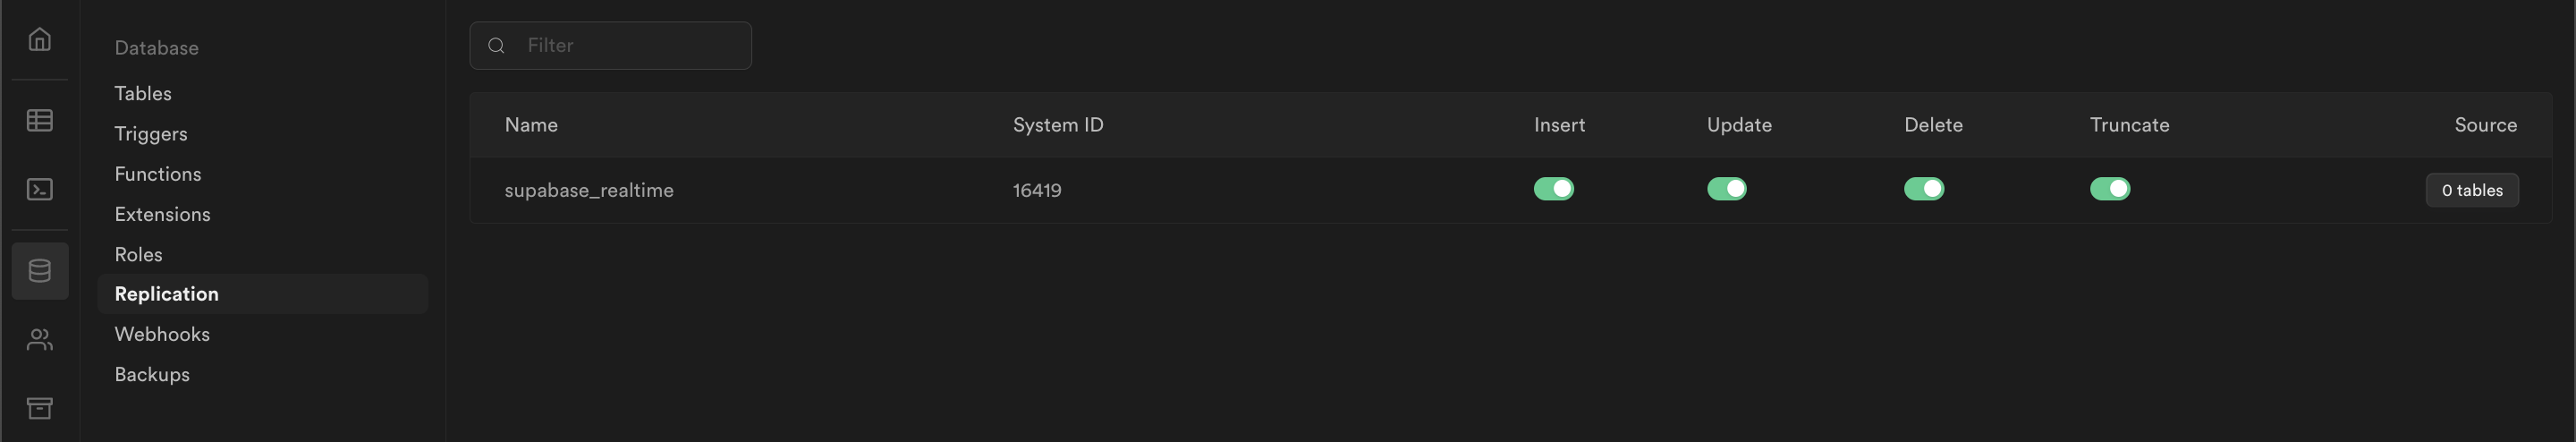
Task: Toggle Truncate for supabase_realtime
Action: pos(2109,189)
